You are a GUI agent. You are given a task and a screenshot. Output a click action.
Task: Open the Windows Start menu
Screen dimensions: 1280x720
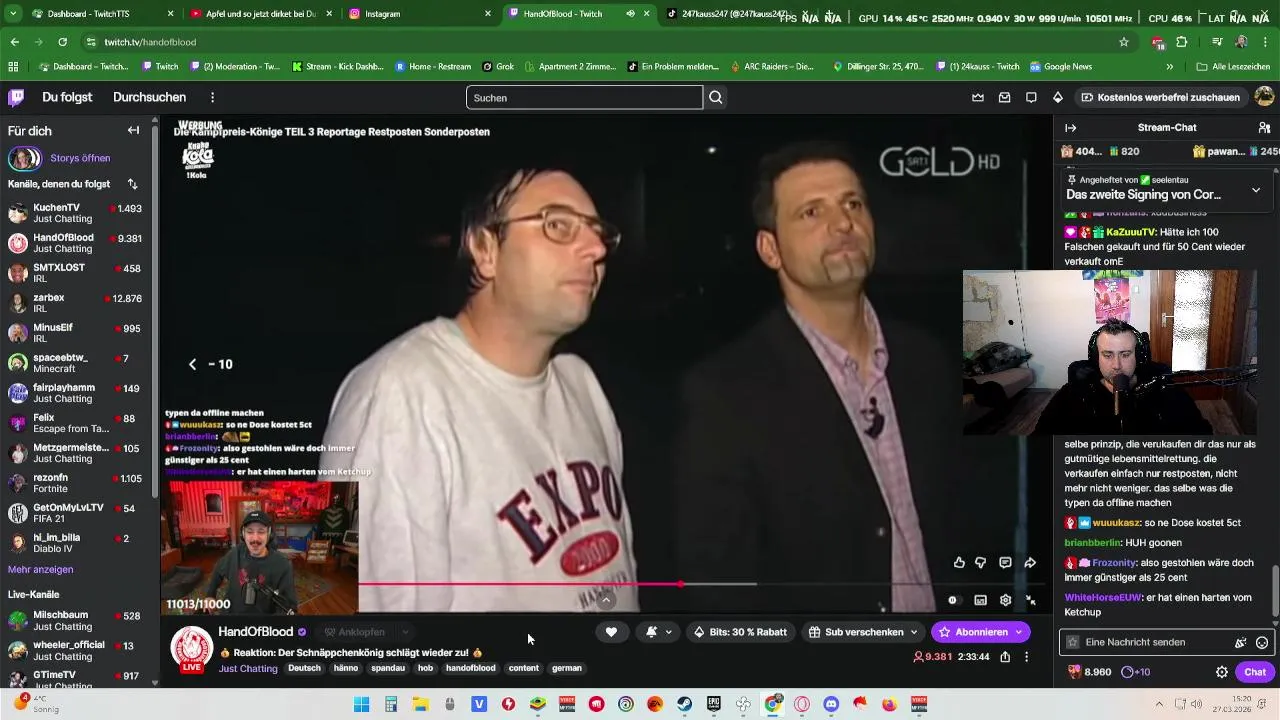[361, 704]
